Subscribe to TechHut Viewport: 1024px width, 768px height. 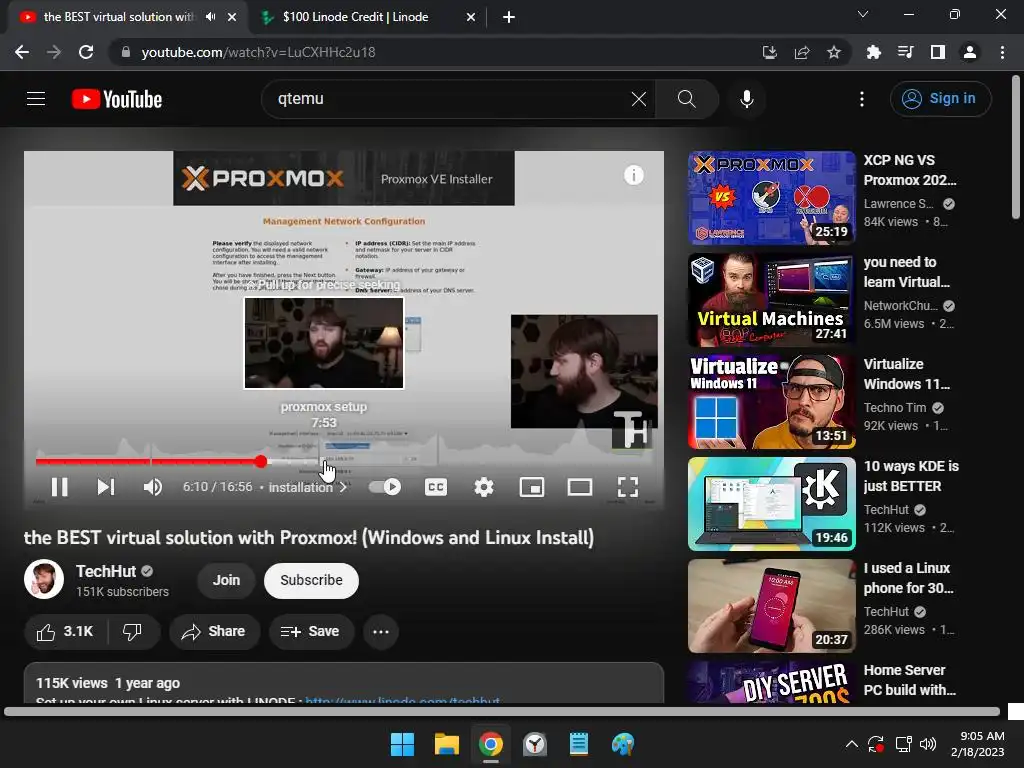(311, 581)
